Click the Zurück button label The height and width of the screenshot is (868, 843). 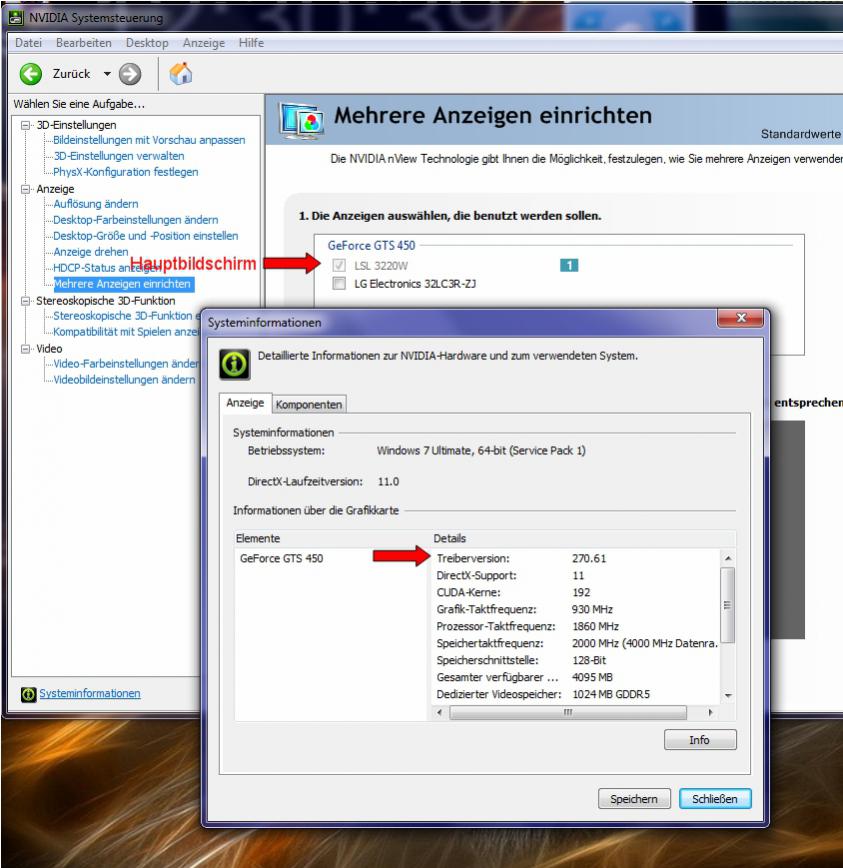tap(71, 74)
